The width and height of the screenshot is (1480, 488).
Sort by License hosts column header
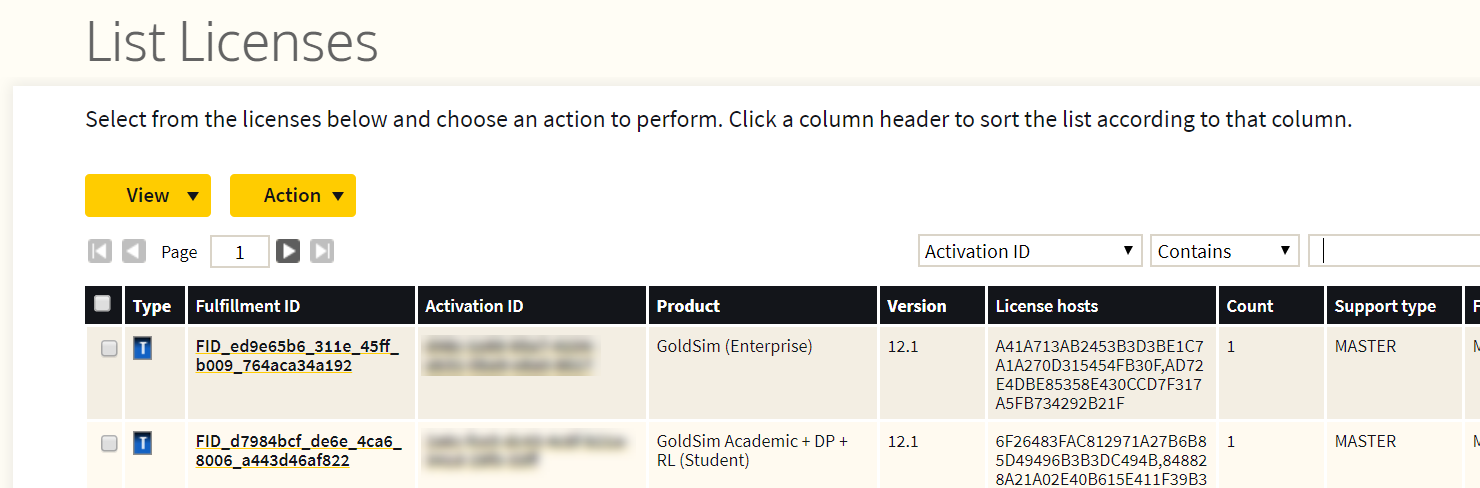[1047, 306]
